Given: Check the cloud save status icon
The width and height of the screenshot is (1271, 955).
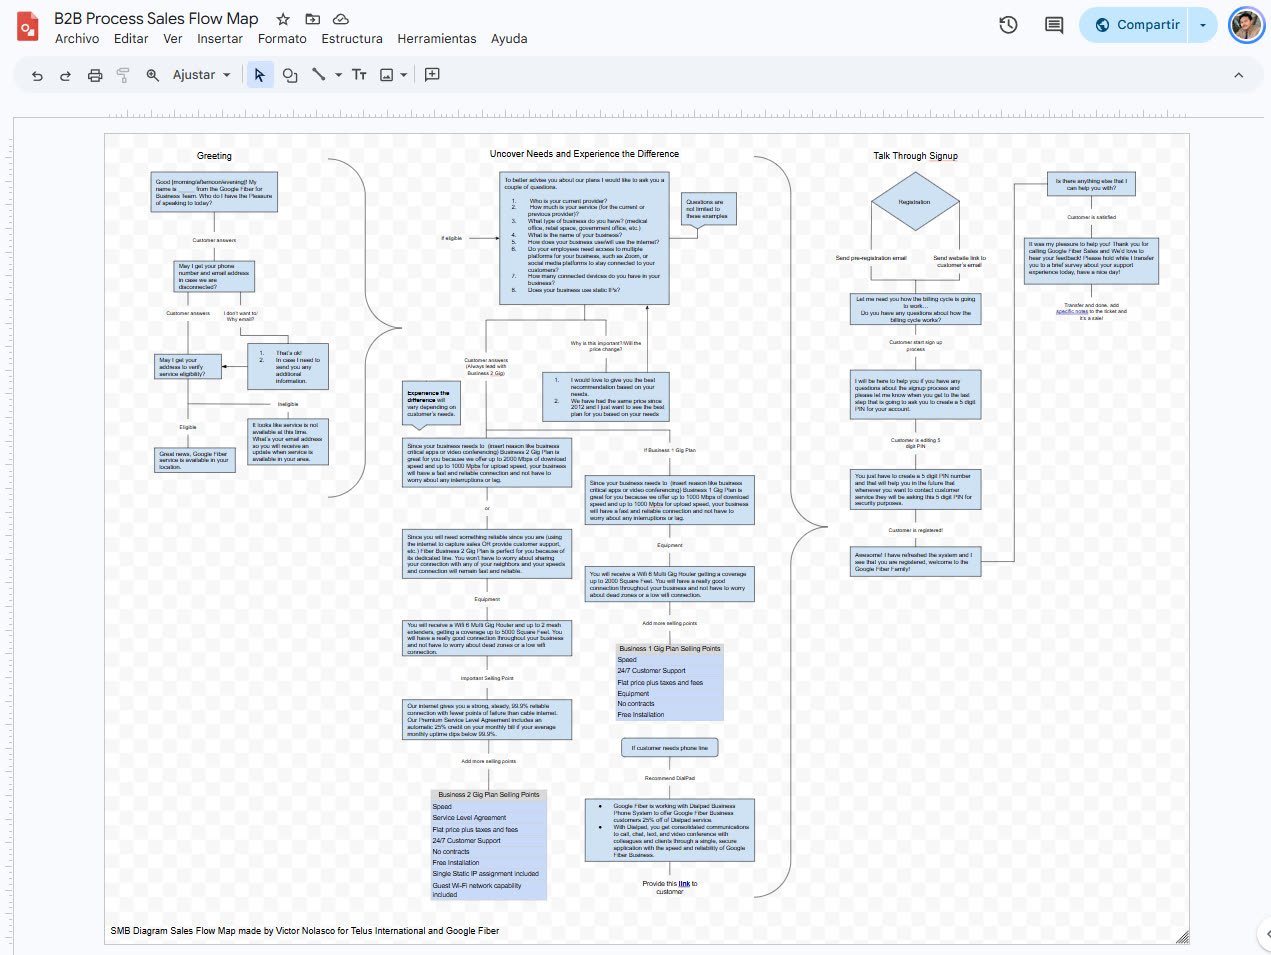Looking at the screenshot, I should [341, 19].
